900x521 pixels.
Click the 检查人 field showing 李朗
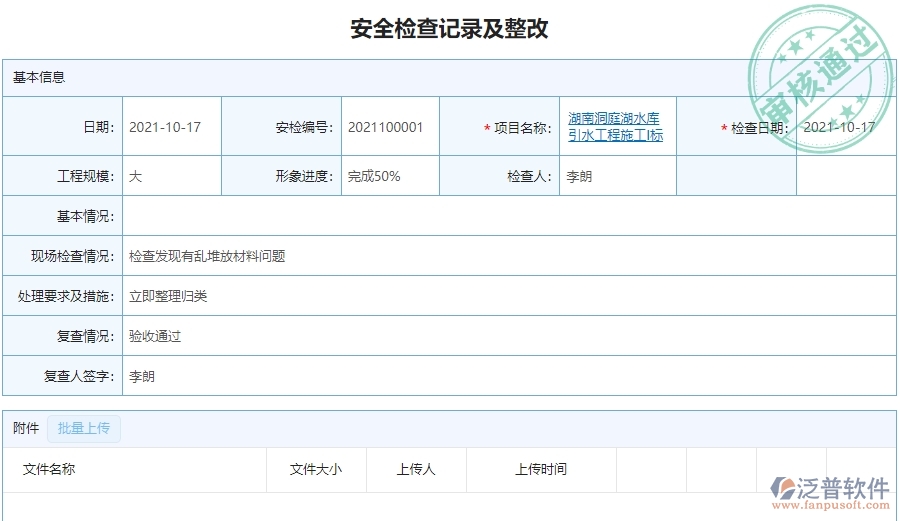pos(616,176)
